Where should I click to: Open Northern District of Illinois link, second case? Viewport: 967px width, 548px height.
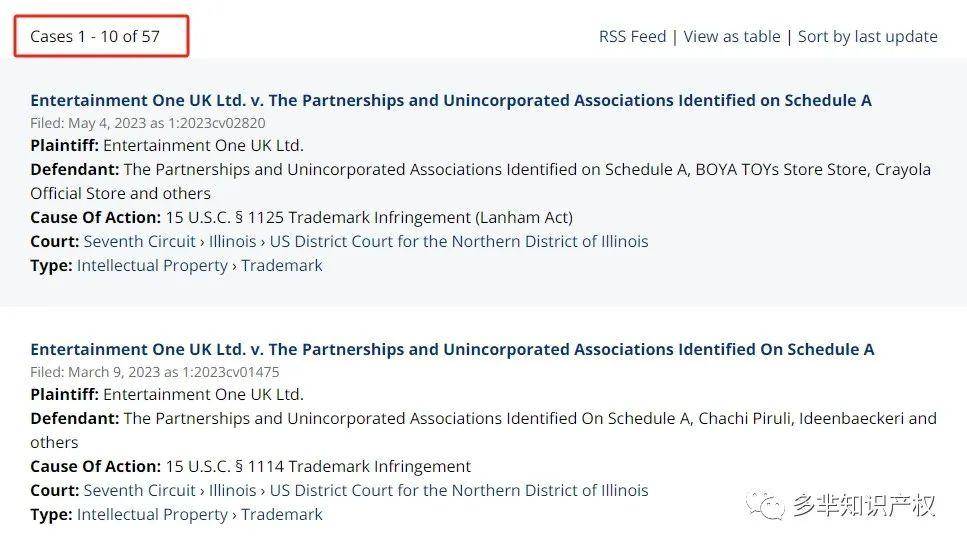pyautogui.click(x=459, y=490)
